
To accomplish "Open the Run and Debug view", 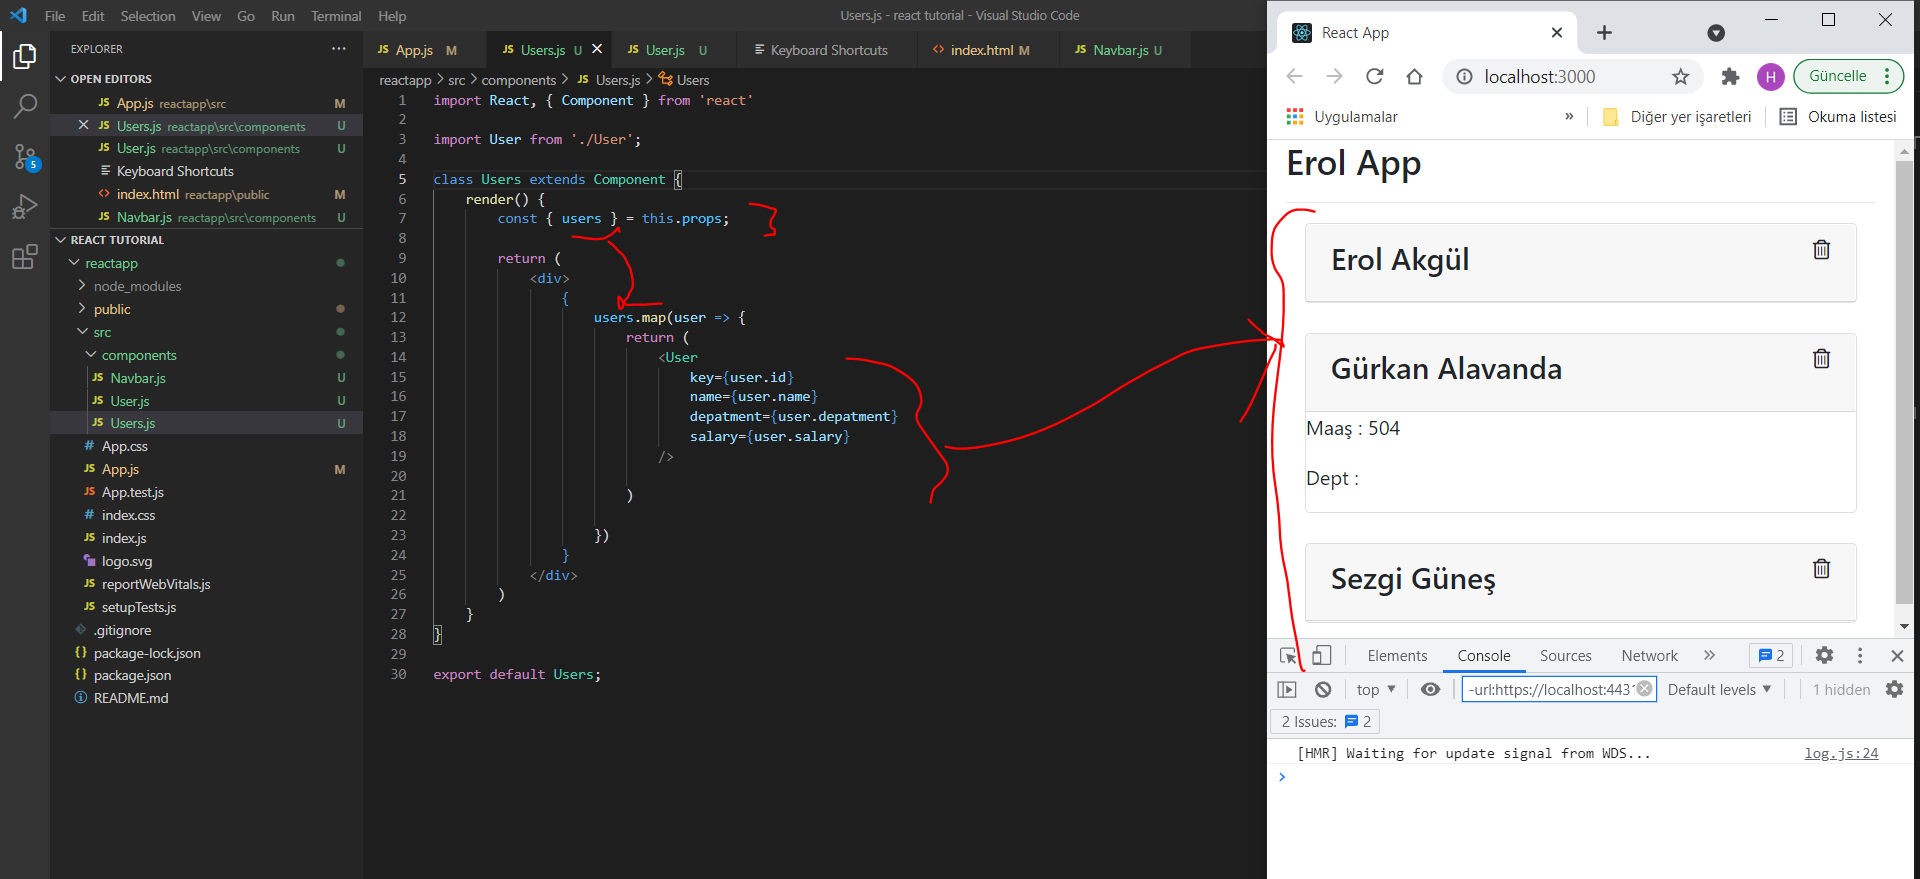I will [x=25, y=207].
